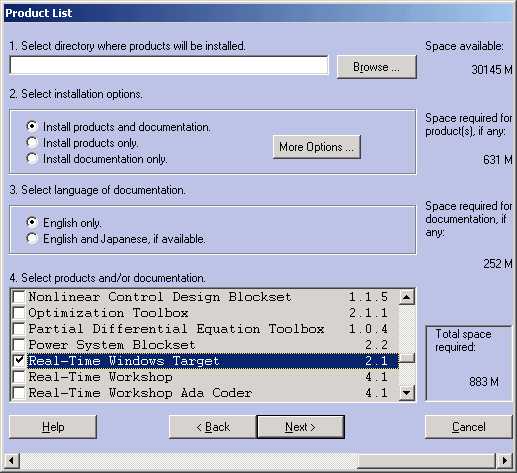This screenshot has width=517, height=473.
Task: Highlight the Real-Time Workshop Ada Coder row
Action: pos(213,393)
